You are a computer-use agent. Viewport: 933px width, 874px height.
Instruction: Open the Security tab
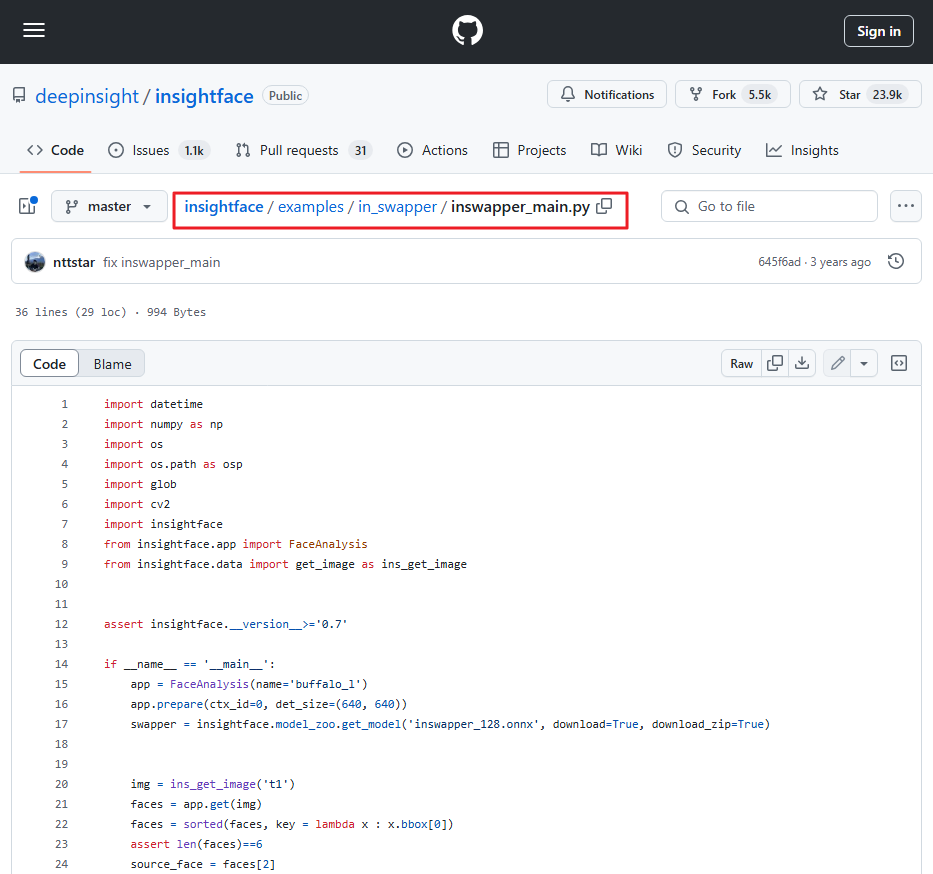[705, 151]
